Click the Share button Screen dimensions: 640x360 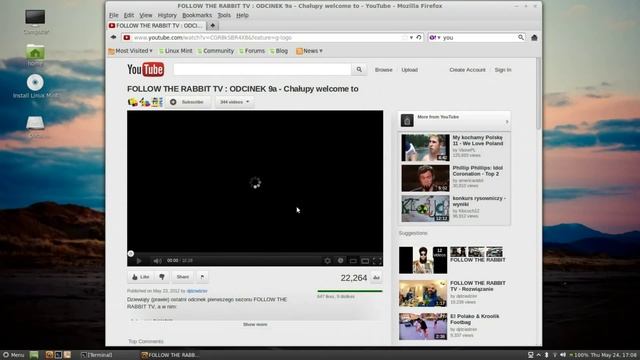coord(182,277)
